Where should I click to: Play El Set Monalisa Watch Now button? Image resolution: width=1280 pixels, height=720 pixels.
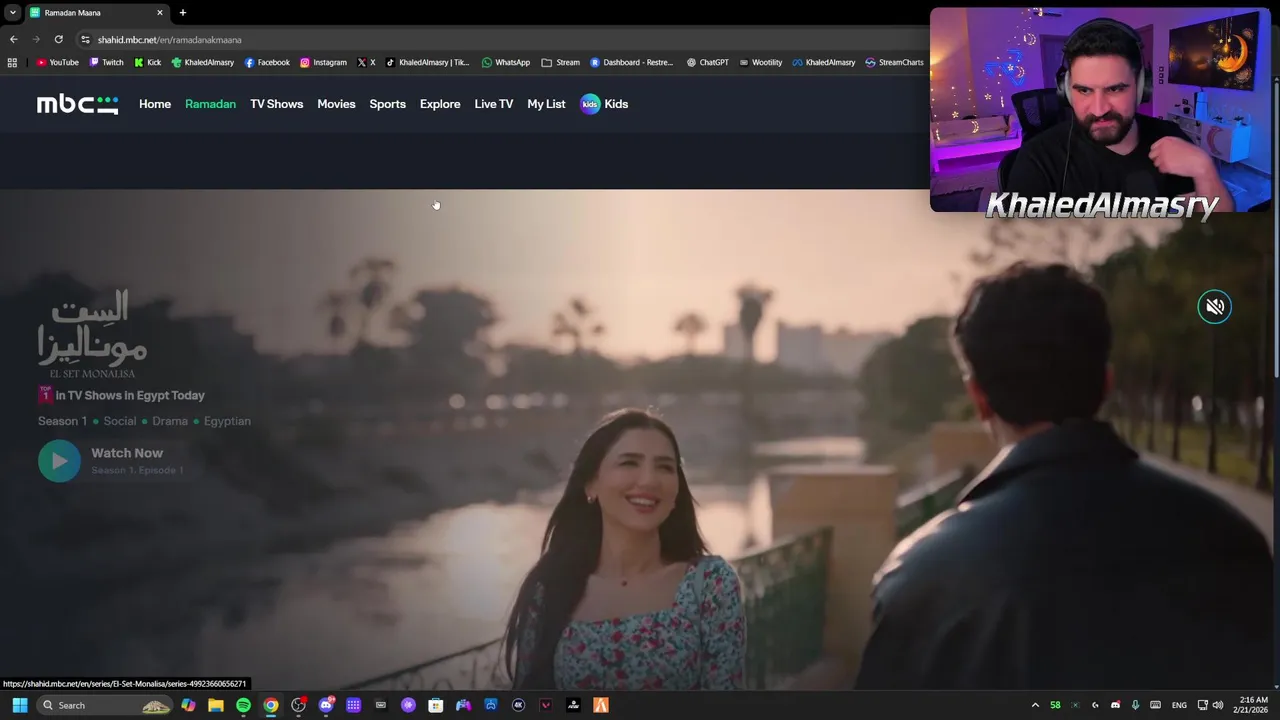[59, 461]
